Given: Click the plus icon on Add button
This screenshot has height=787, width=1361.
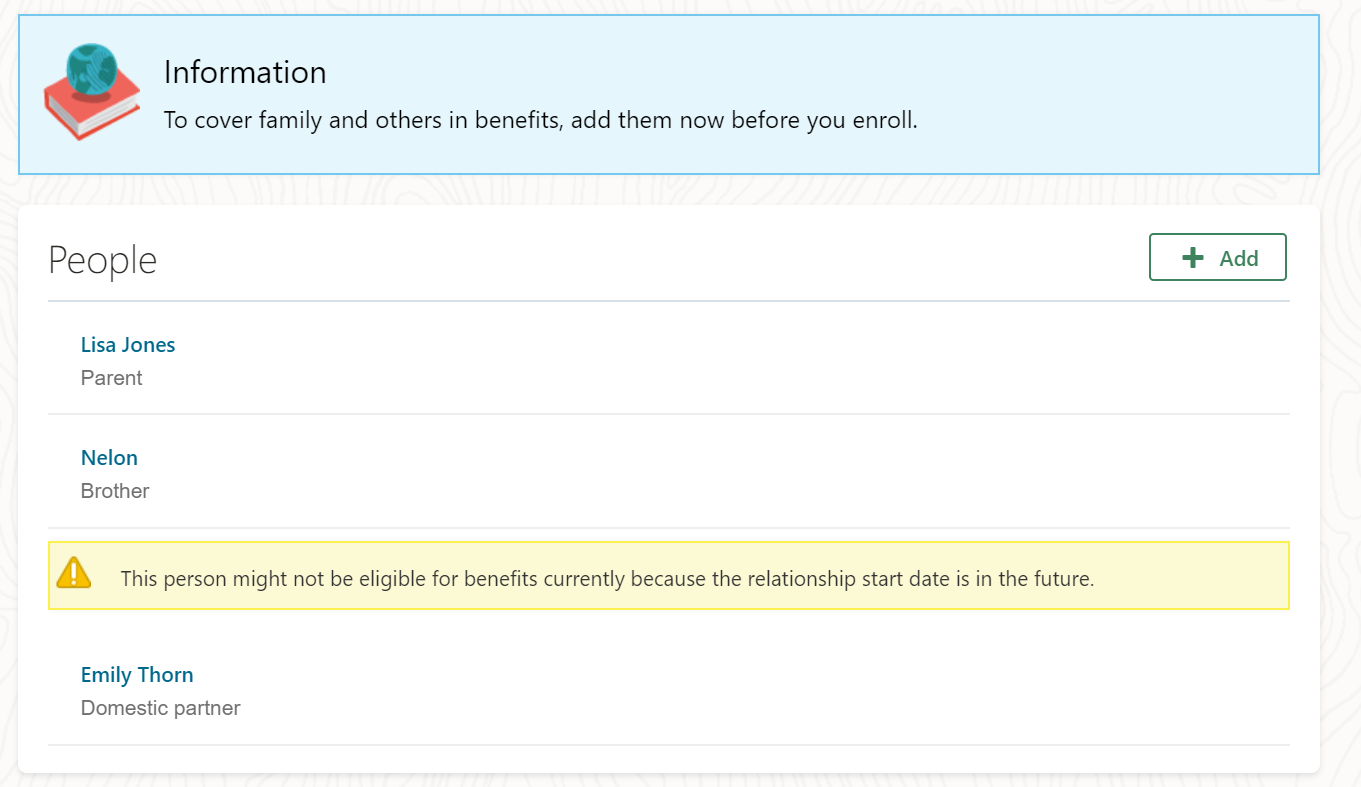Looking at the screenshot, I should click(1192, 258).
